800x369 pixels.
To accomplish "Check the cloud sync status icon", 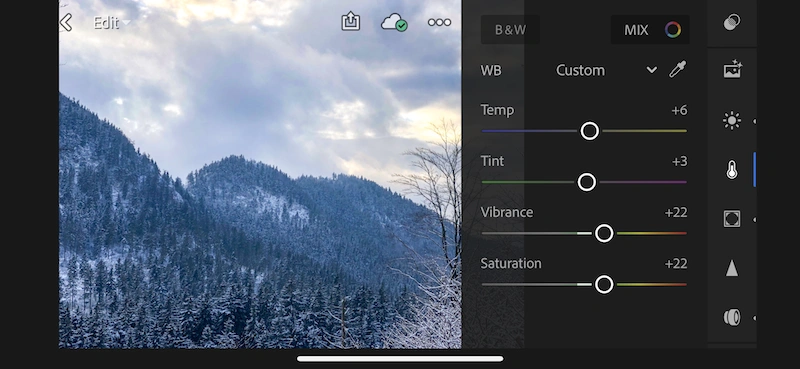I will 394,22.
